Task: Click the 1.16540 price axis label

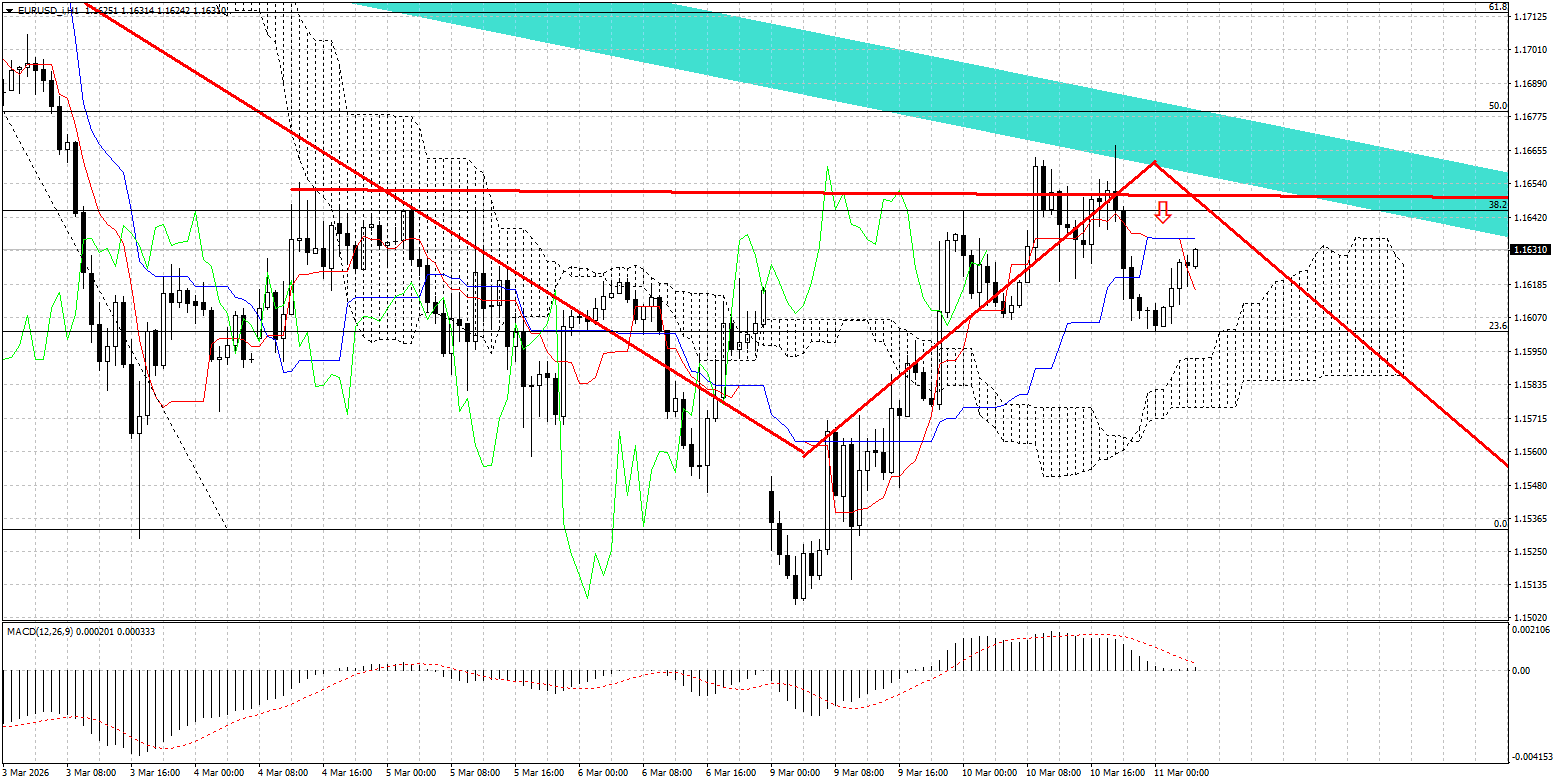Action: 1531,184
